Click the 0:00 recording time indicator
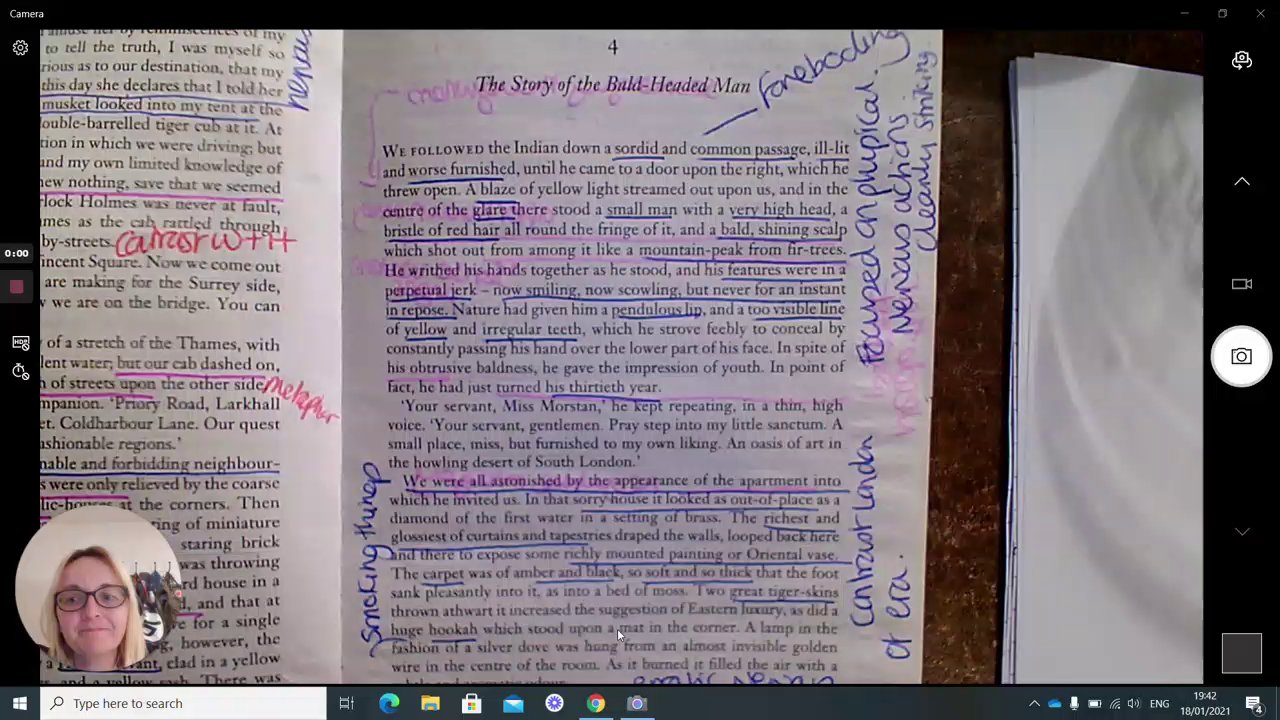The image size is (1280, 720). pos(17,253)
